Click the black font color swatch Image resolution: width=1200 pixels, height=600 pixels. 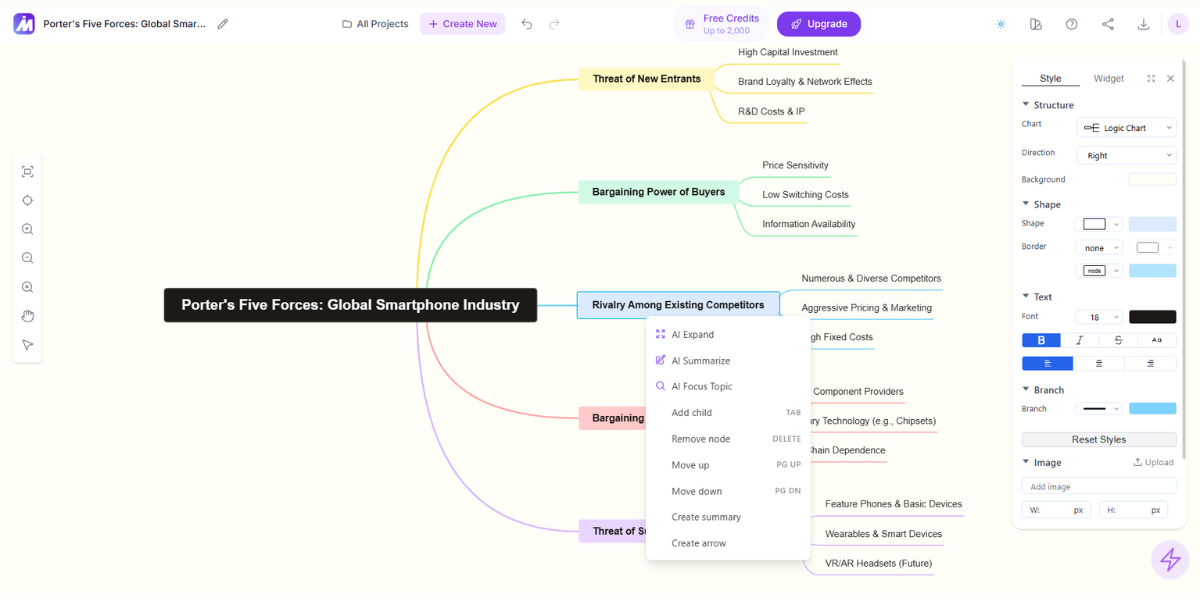click(x=1152, y=317)
